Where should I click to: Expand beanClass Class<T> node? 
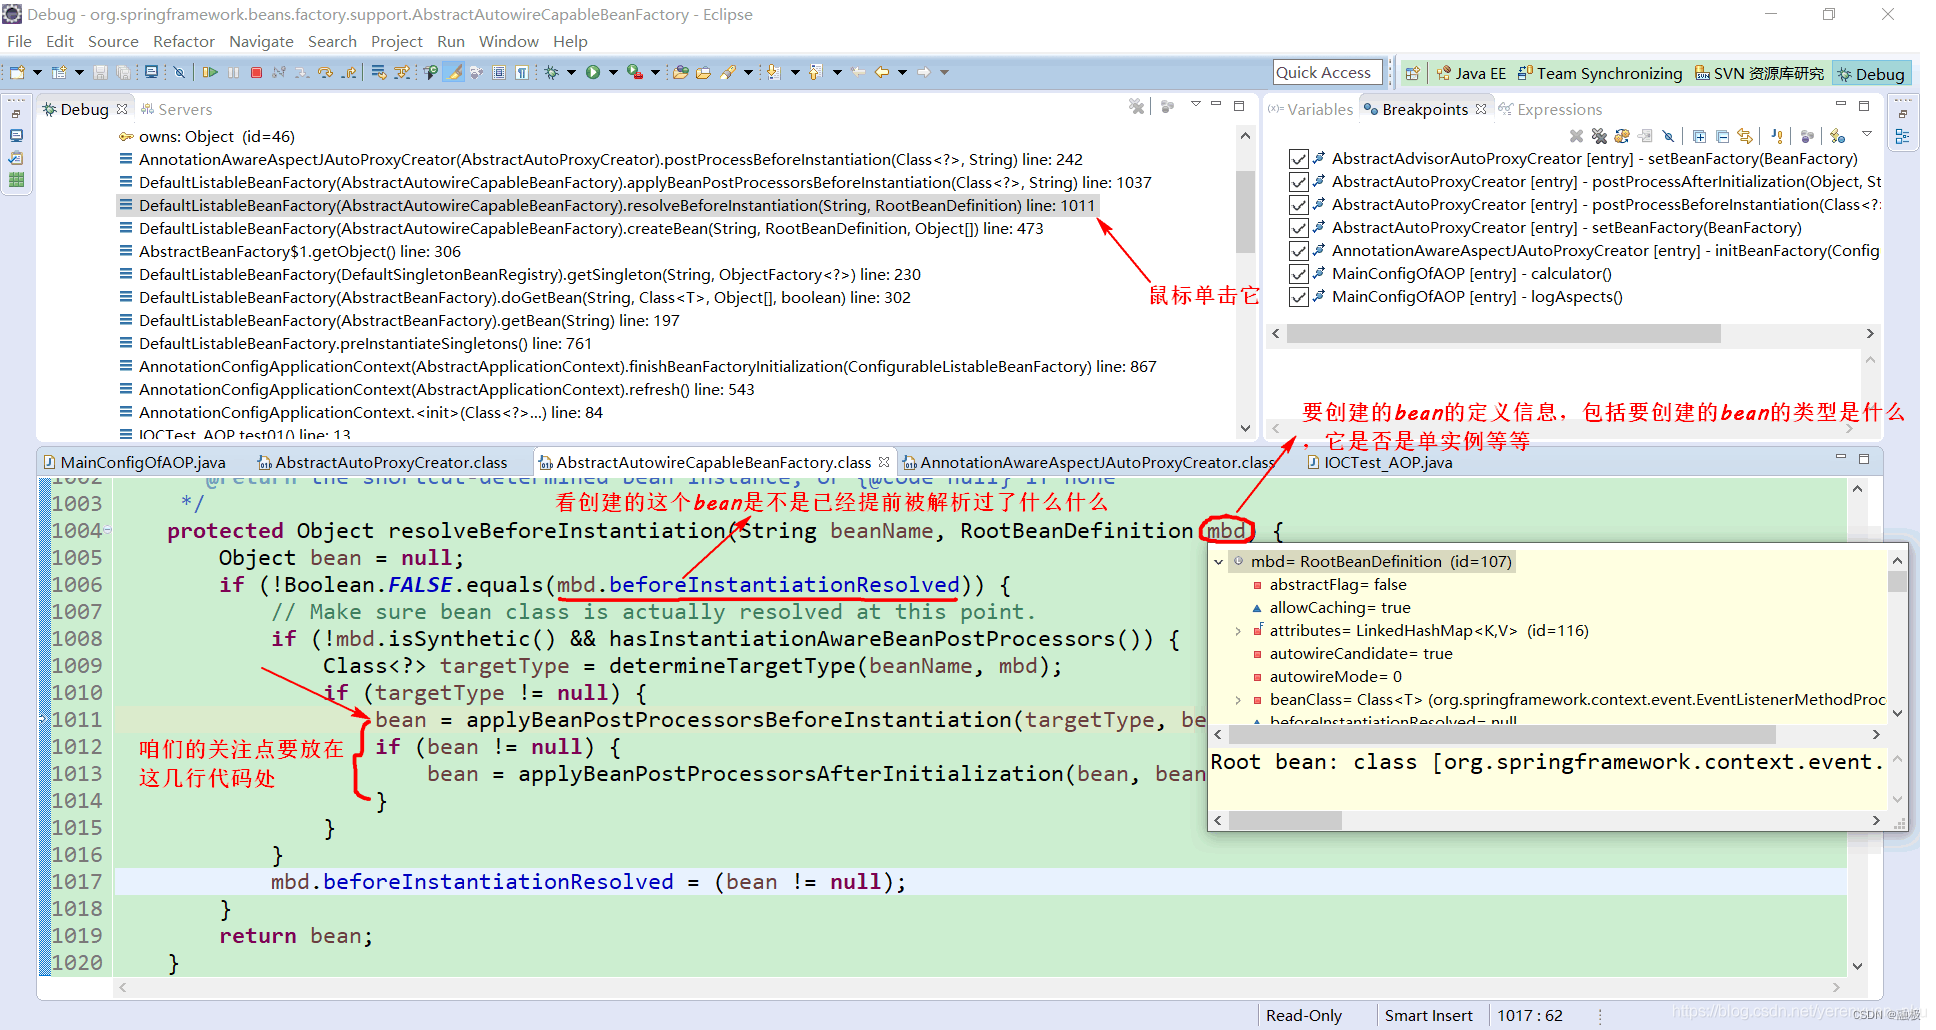tap(1238, 700)
